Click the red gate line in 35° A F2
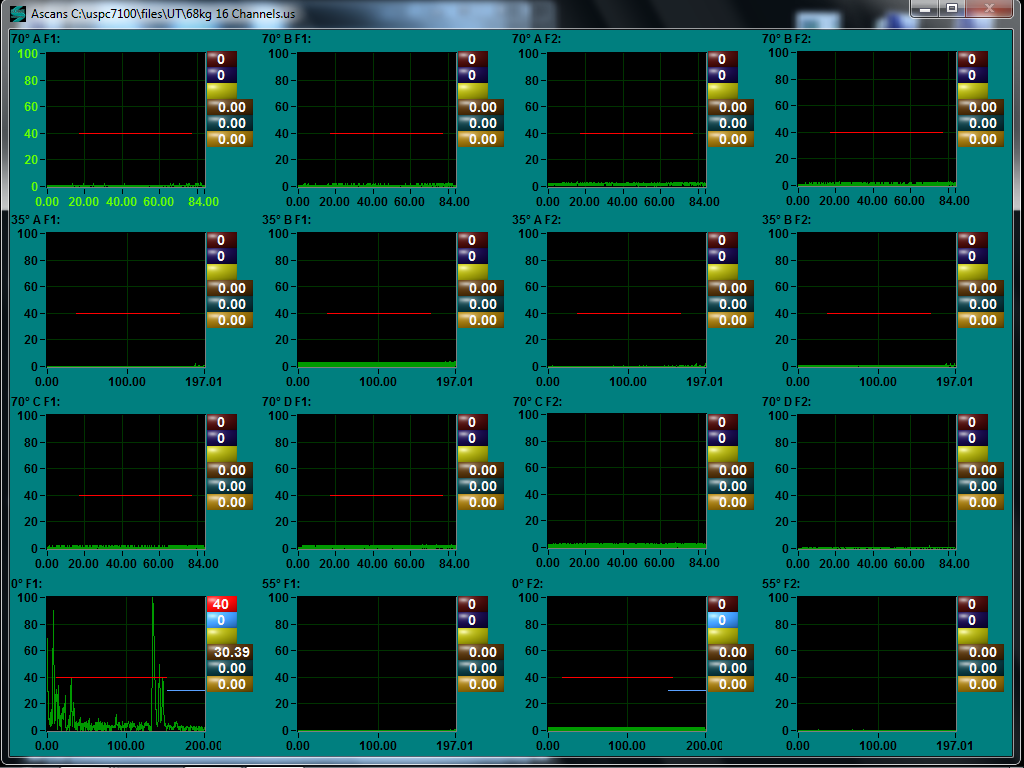Screen dimensions: 1024x768 click(629, 313)
